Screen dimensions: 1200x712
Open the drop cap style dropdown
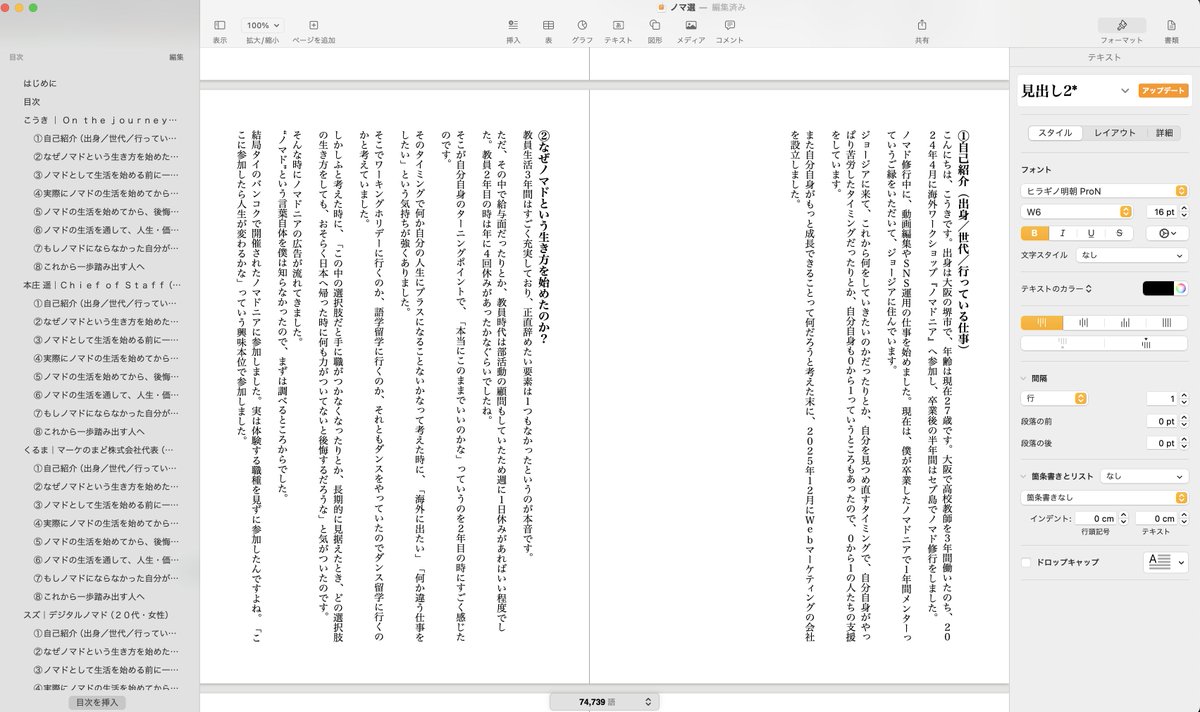[1166, 562]
